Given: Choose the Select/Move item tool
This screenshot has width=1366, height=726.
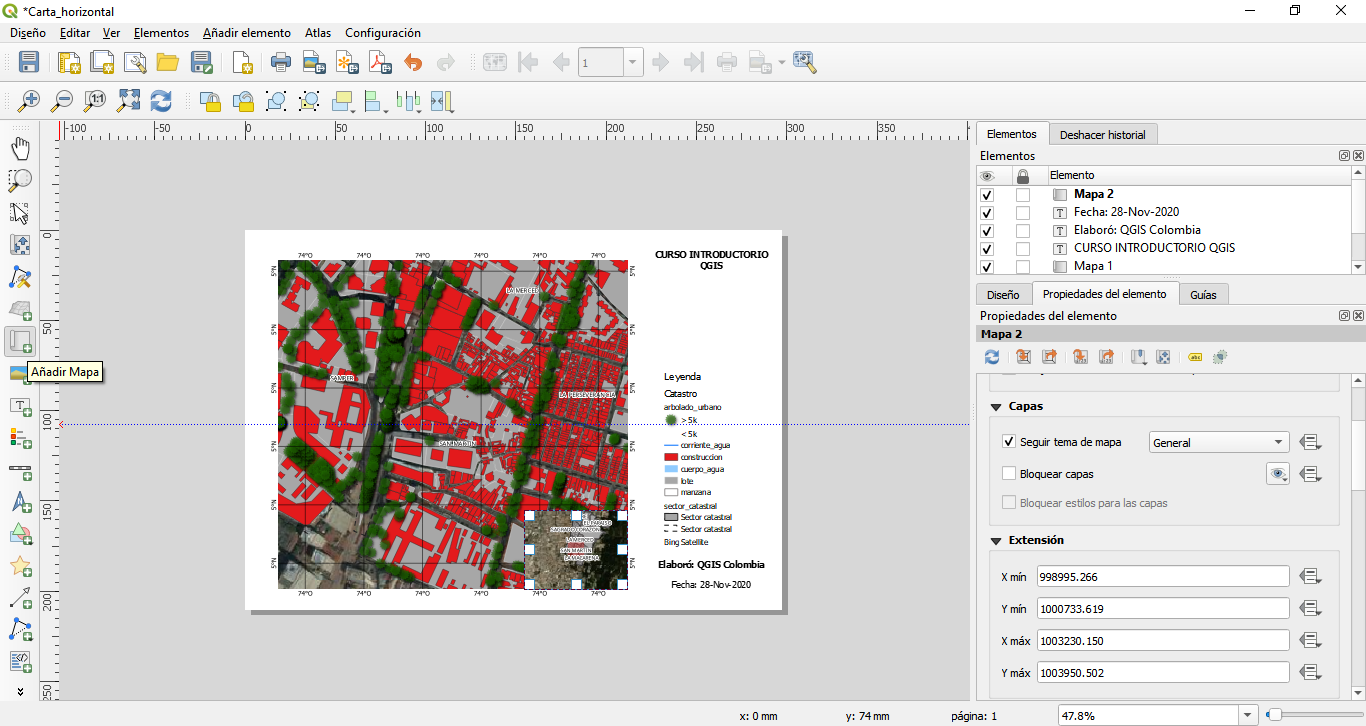Looking at the screenshot, I should (20, 213).
